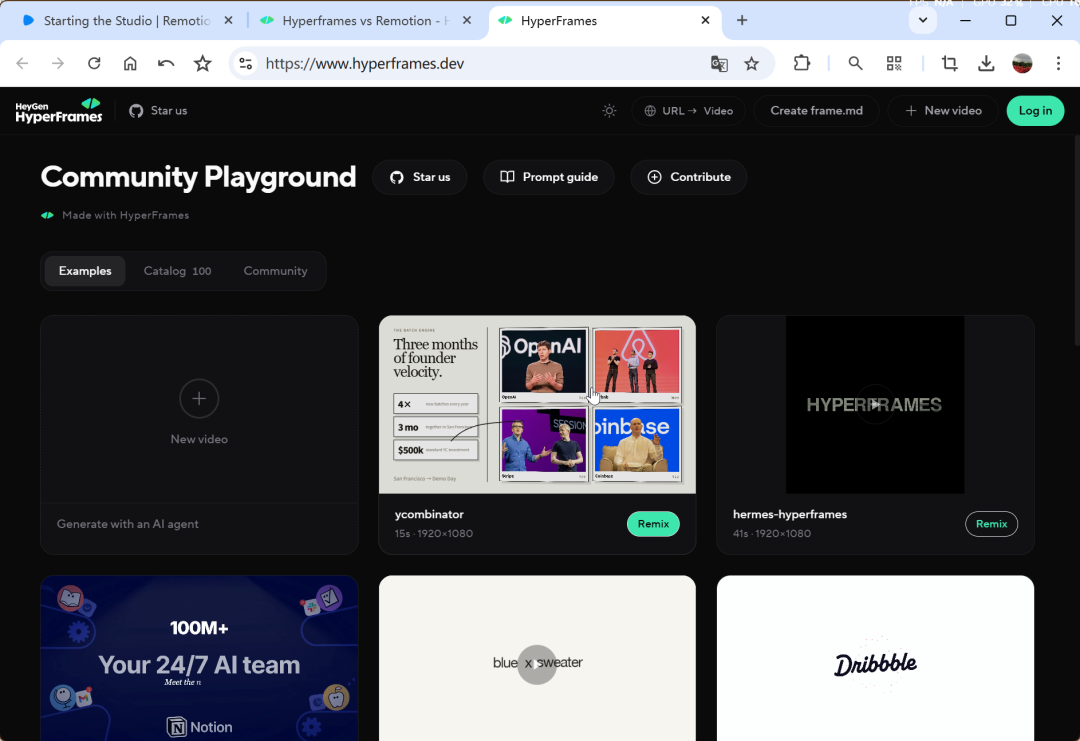Click the hermes-hyperframes title text

790,514
